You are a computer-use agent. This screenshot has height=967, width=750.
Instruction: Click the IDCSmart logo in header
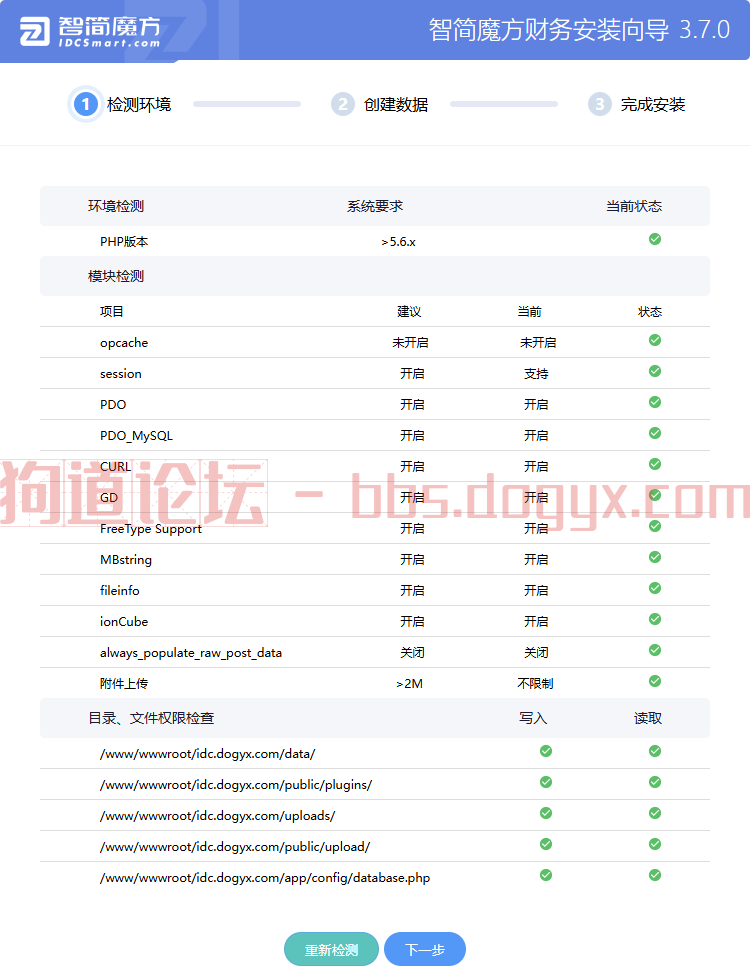(x=90, y=31)
